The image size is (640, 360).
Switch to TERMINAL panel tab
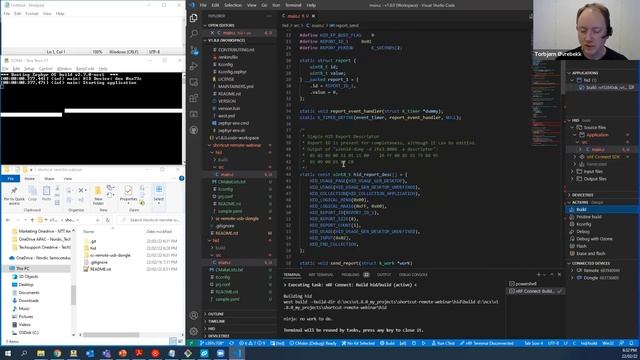[292, 275]
